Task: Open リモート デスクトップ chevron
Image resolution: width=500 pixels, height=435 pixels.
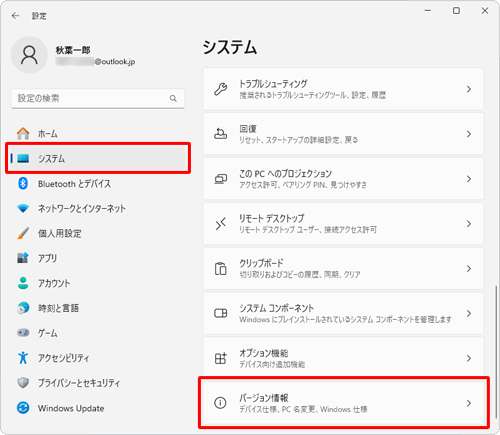Action: (x=469, y=224)
